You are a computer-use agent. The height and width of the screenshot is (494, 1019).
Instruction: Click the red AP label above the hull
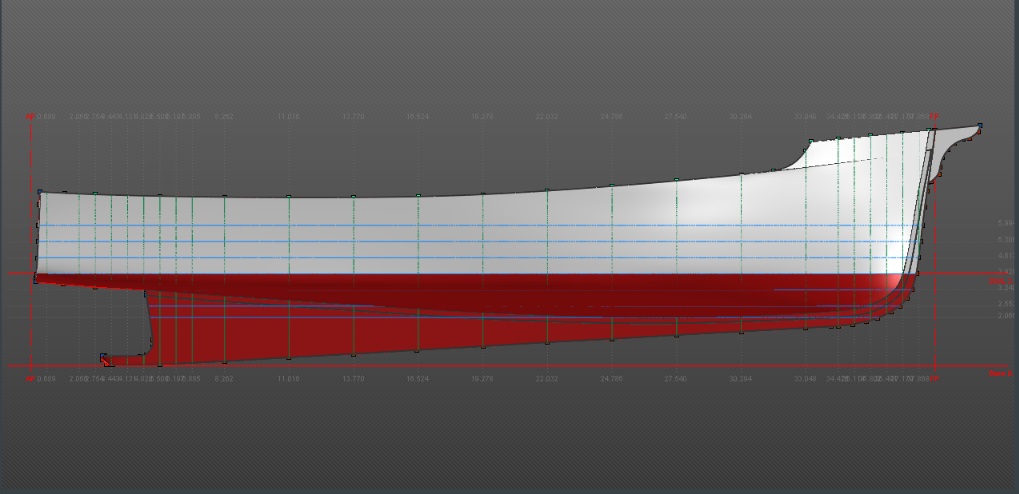30,117
